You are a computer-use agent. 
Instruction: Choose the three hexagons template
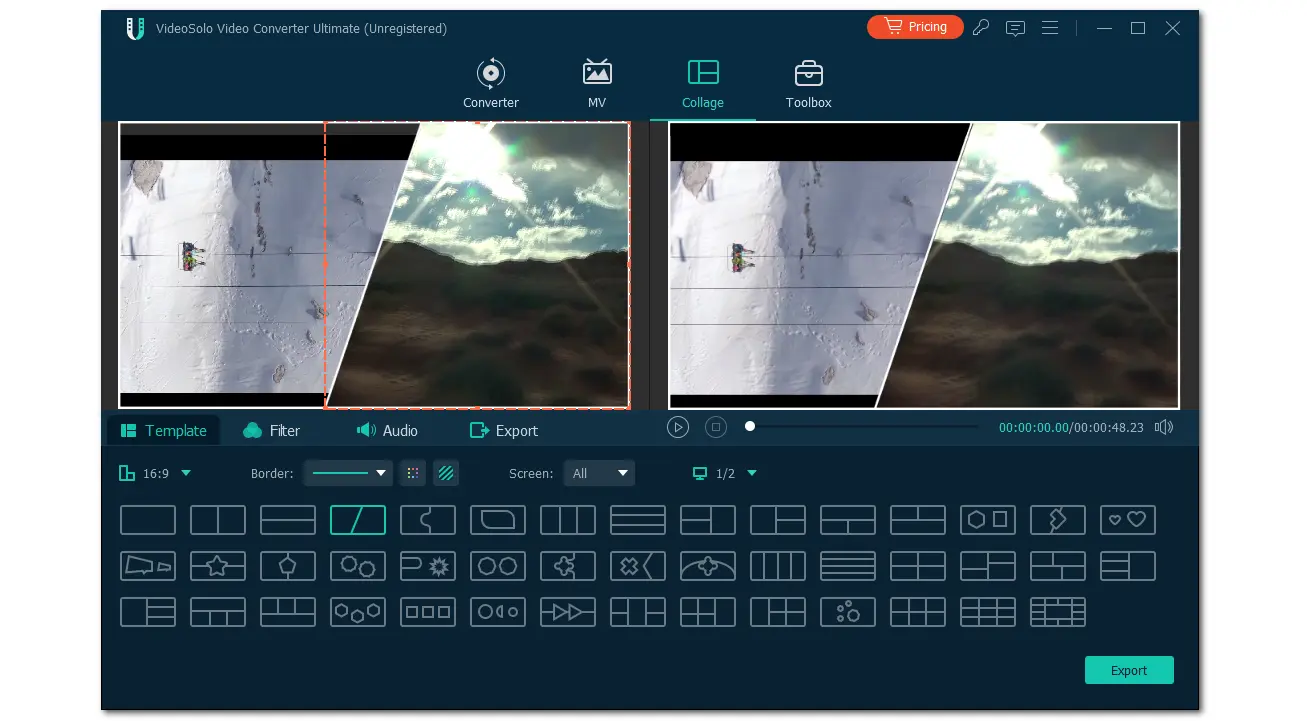(358, 612)
